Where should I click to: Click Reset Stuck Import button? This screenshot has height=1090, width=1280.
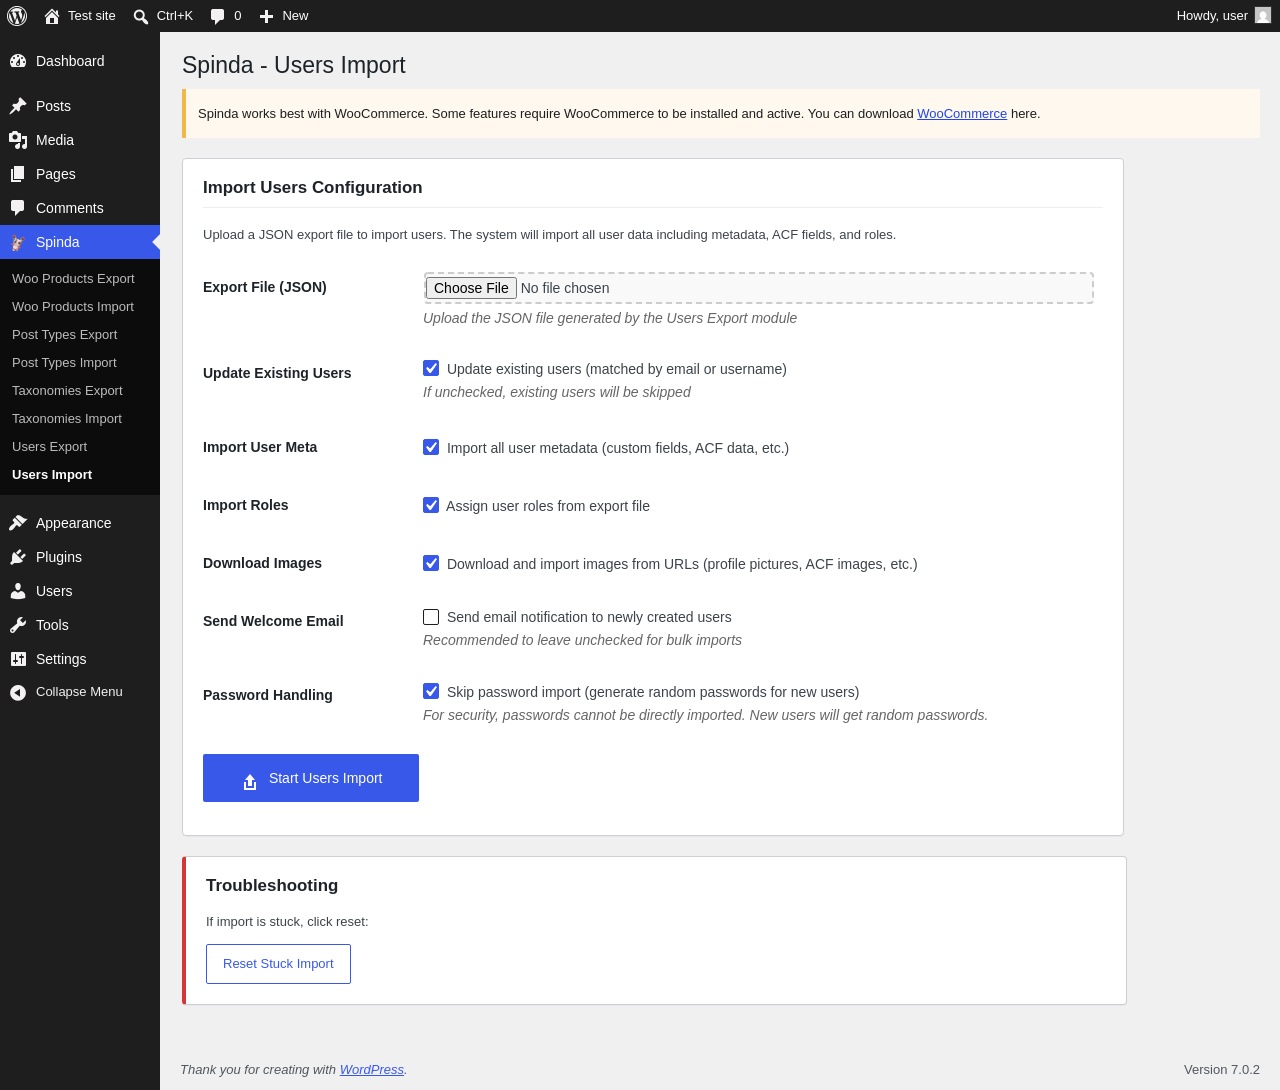click(278, 964)
